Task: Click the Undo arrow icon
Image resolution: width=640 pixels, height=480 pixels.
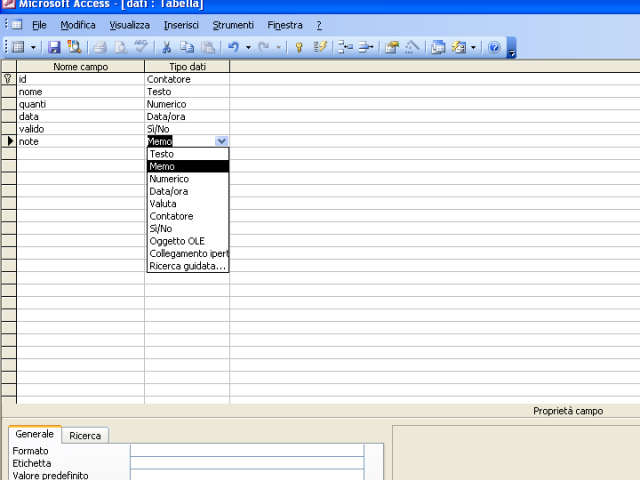Action: pyautogui.click(x=232, y=47)
